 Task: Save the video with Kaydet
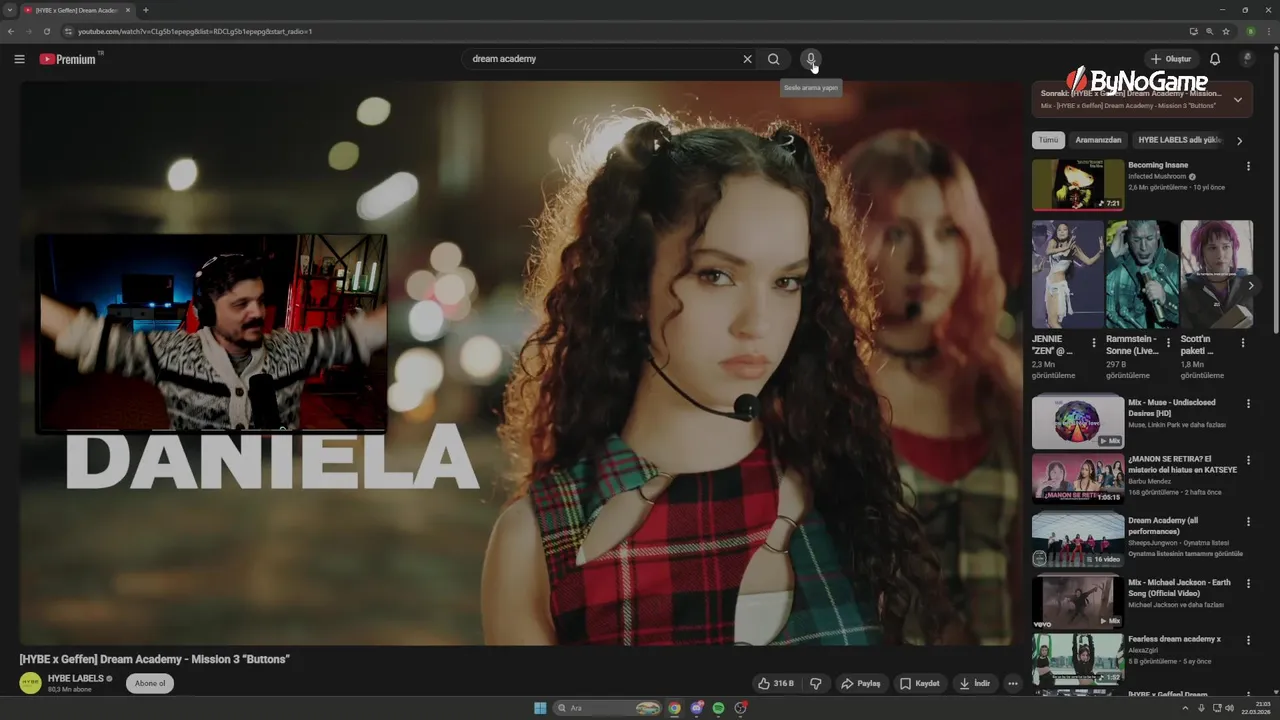[x=920, y=684]
